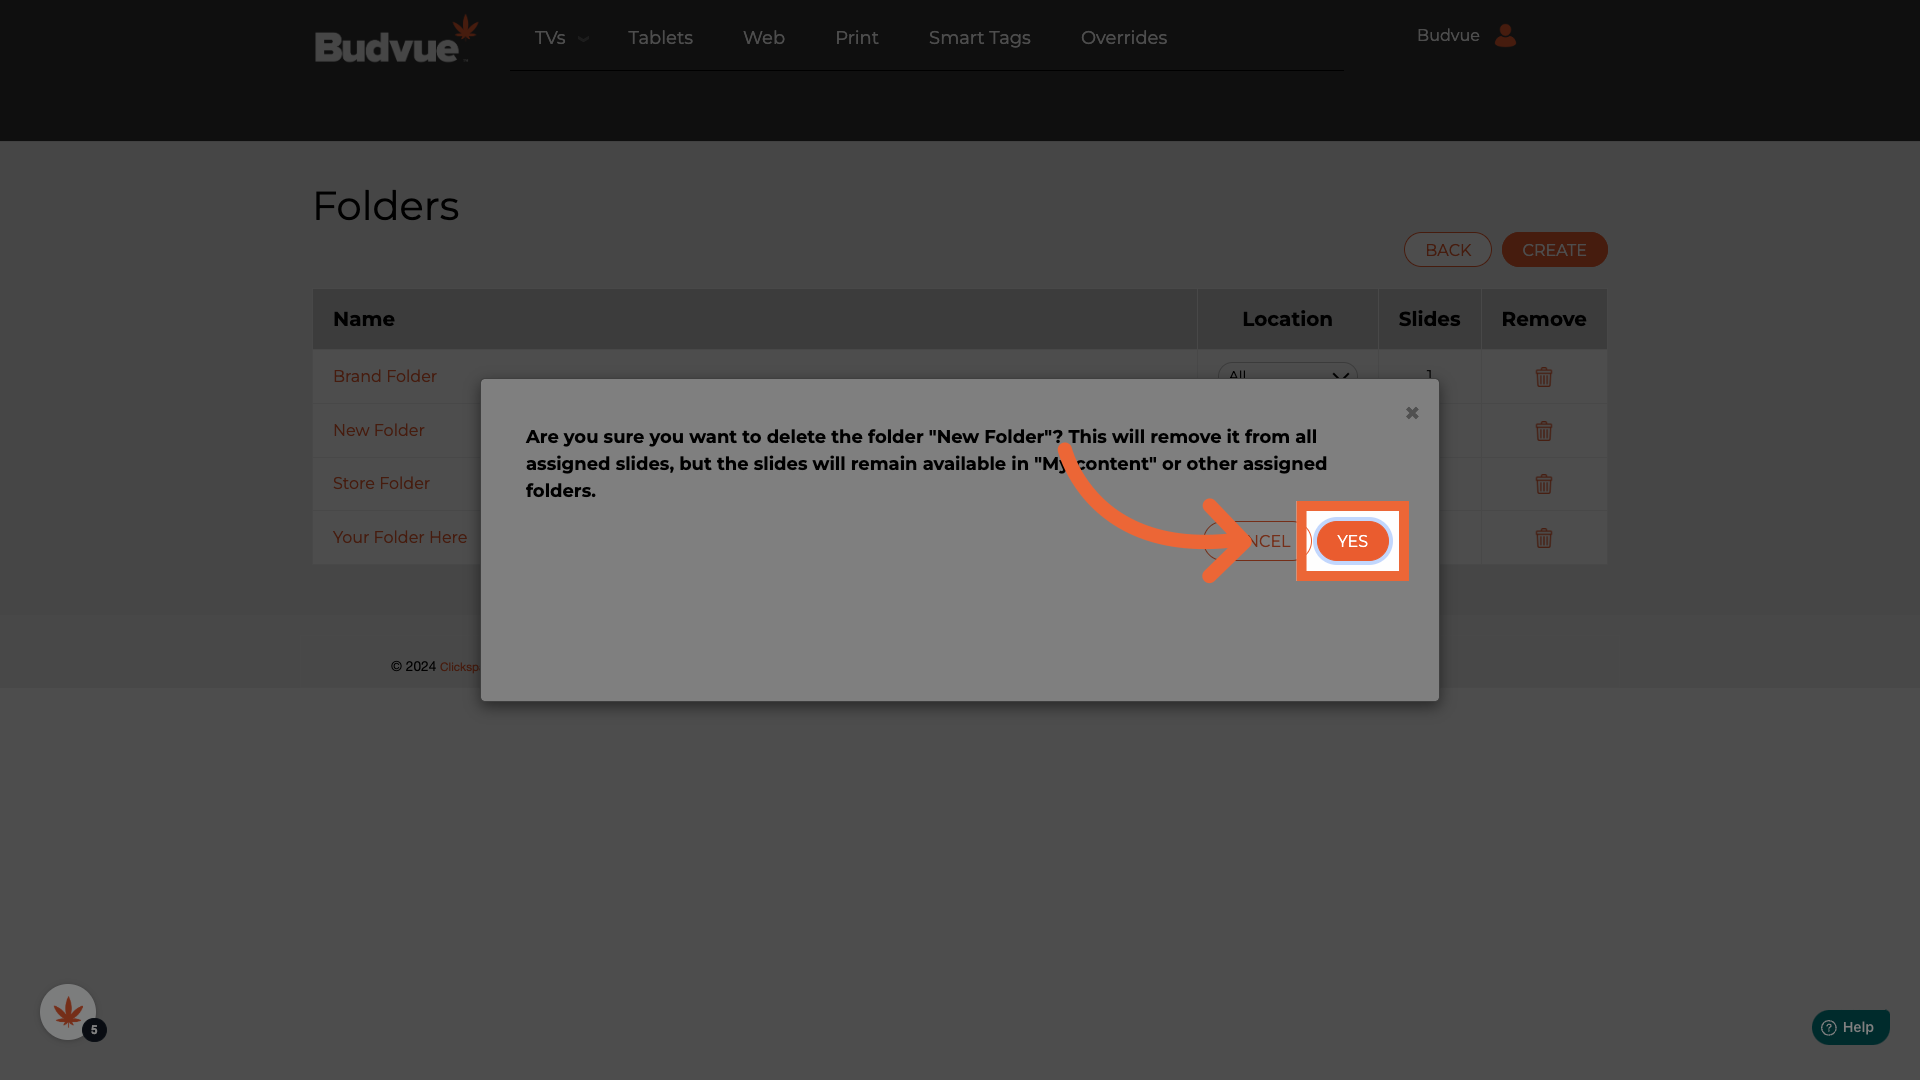Click trash icon for Your Folder Here
The image size is (1920, 1080).
[x=1543, y=538]
